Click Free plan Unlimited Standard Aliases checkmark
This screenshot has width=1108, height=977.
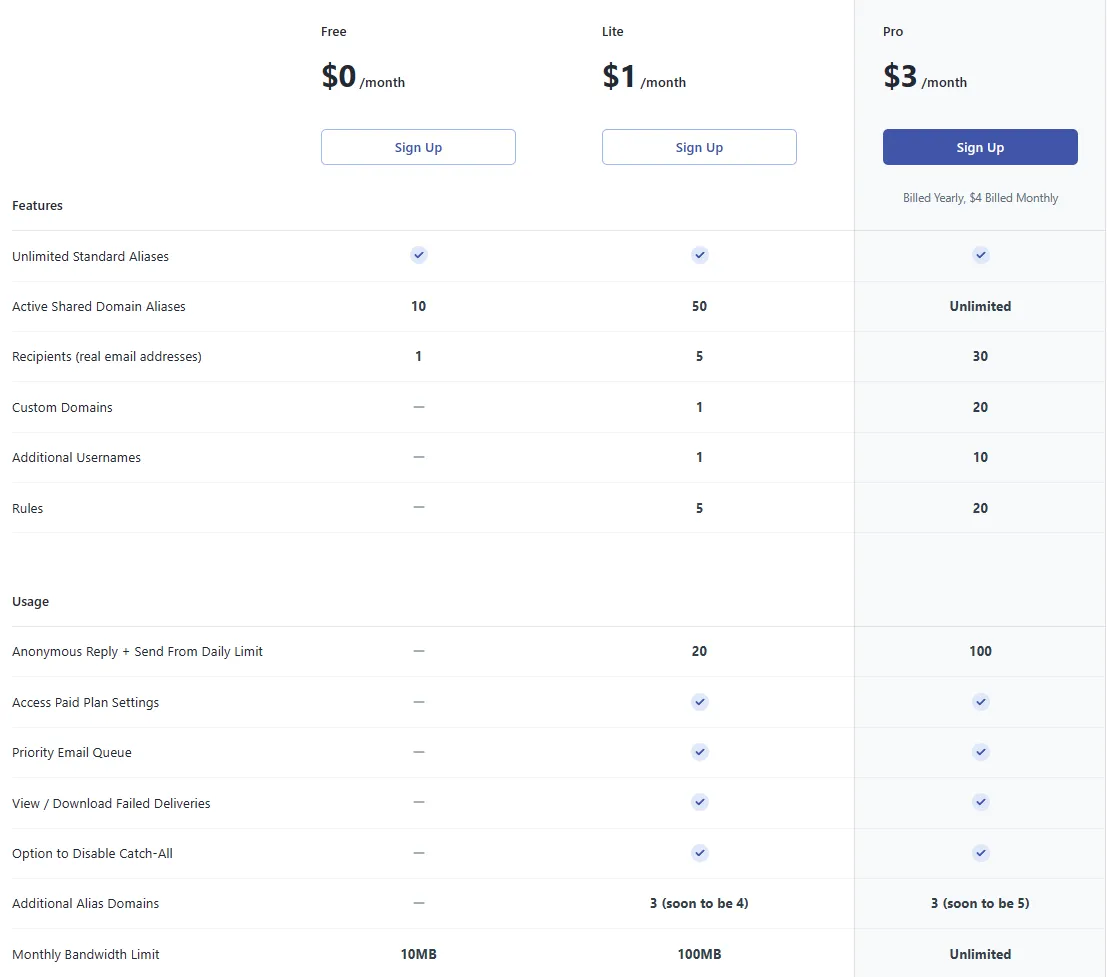click(419, 255)
